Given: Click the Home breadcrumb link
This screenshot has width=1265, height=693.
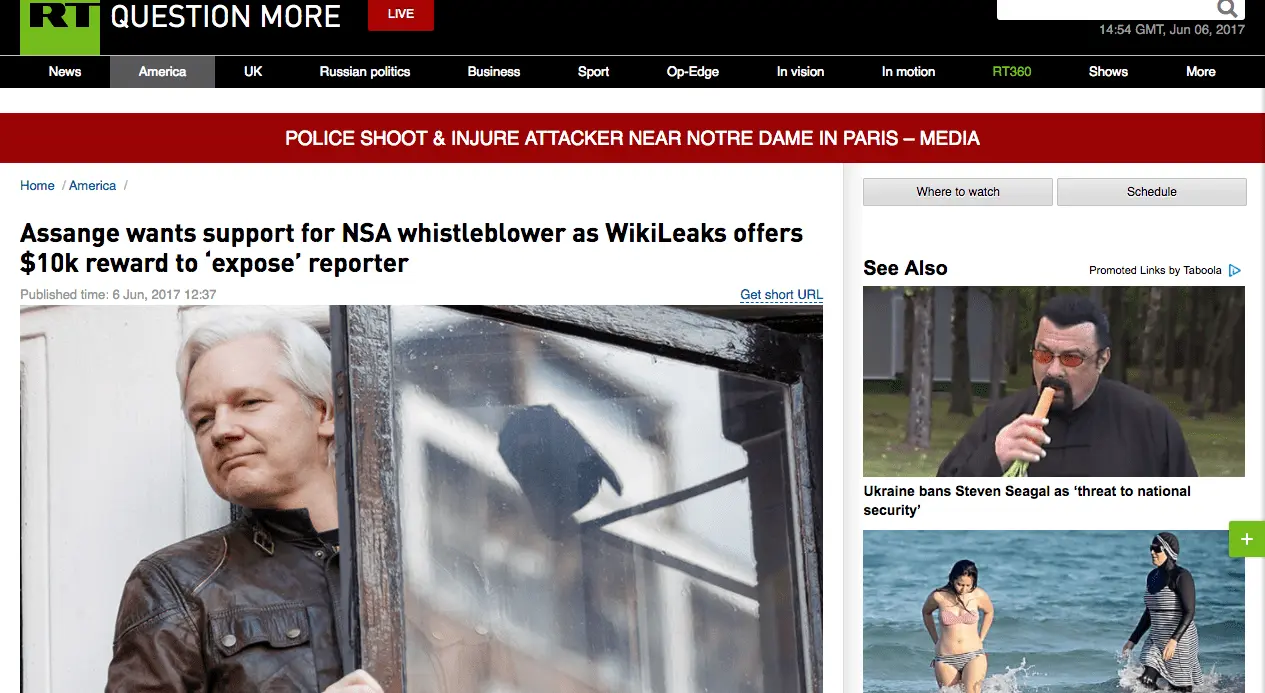Looking at the screenshot, I should [38, 186].
